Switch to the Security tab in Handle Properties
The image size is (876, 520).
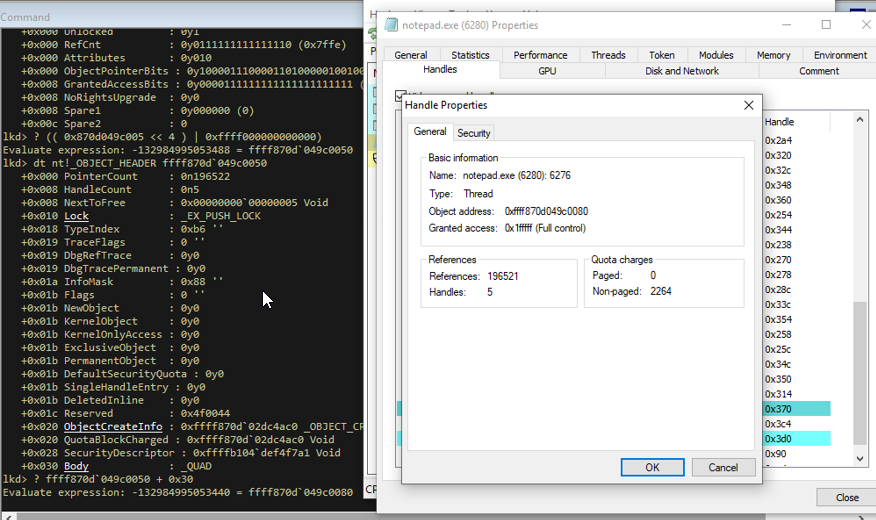click(473, 133)
